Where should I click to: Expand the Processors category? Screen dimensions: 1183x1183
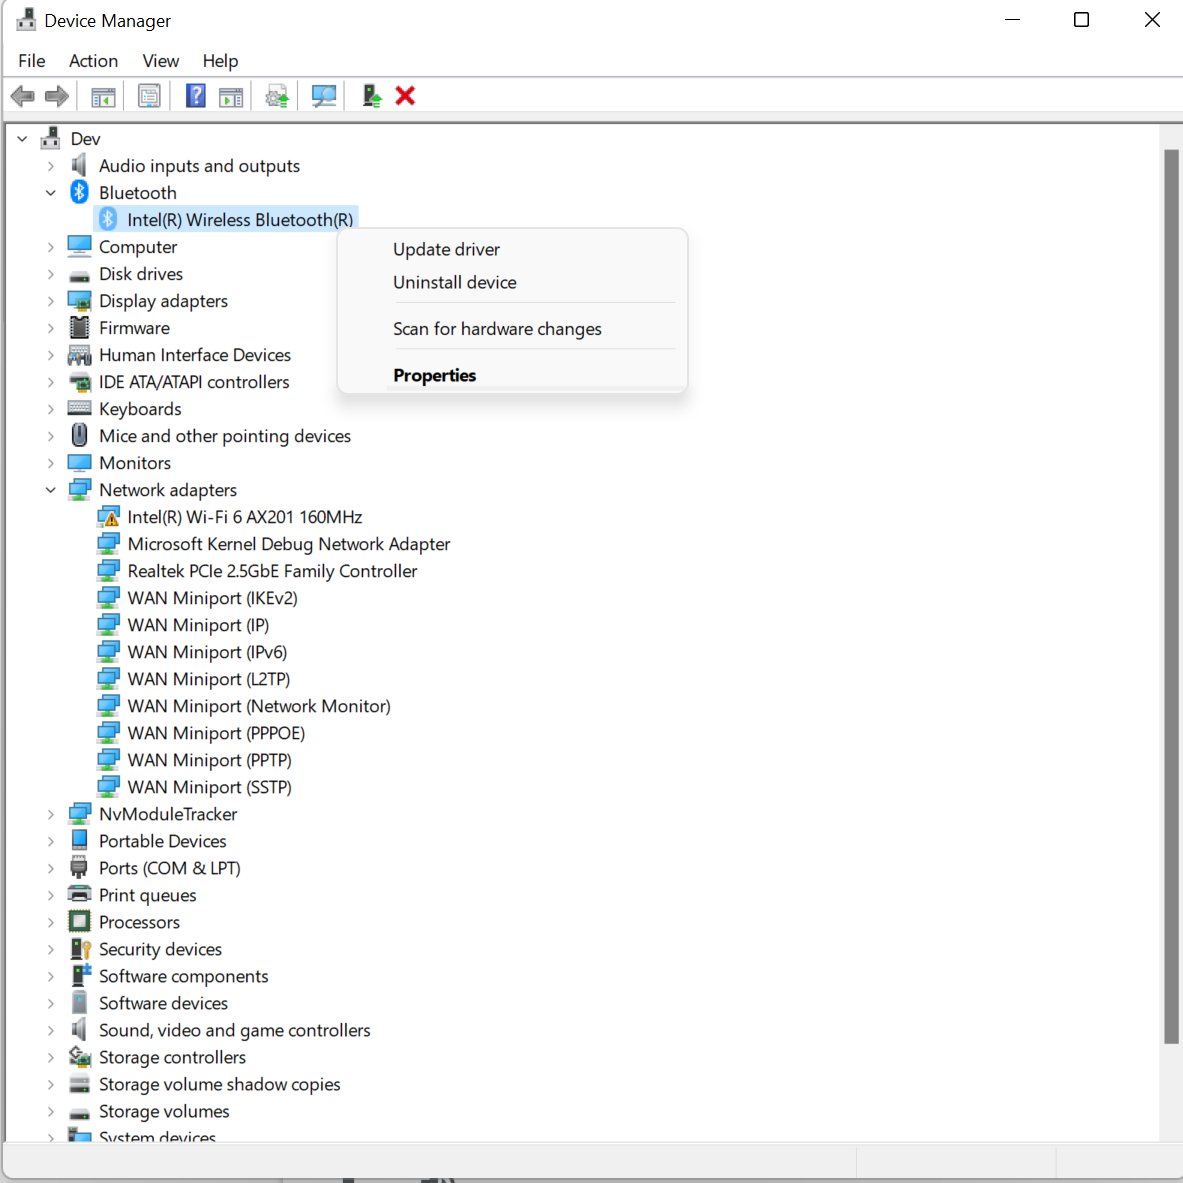(x=51, y=921)
